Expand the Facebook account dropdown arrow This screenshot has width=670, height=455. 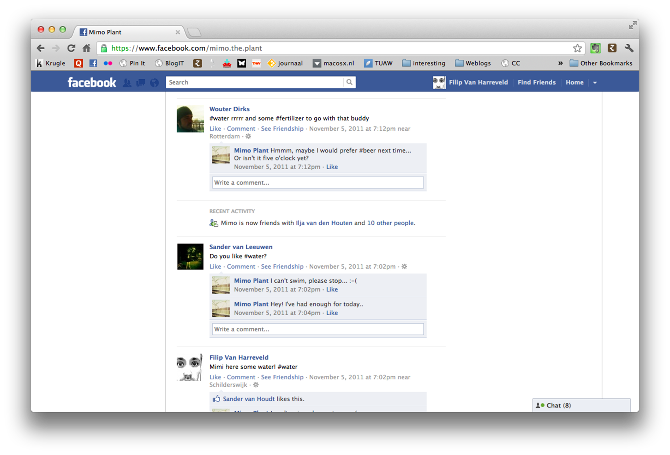pyautogui.click(x=595, y=82)
